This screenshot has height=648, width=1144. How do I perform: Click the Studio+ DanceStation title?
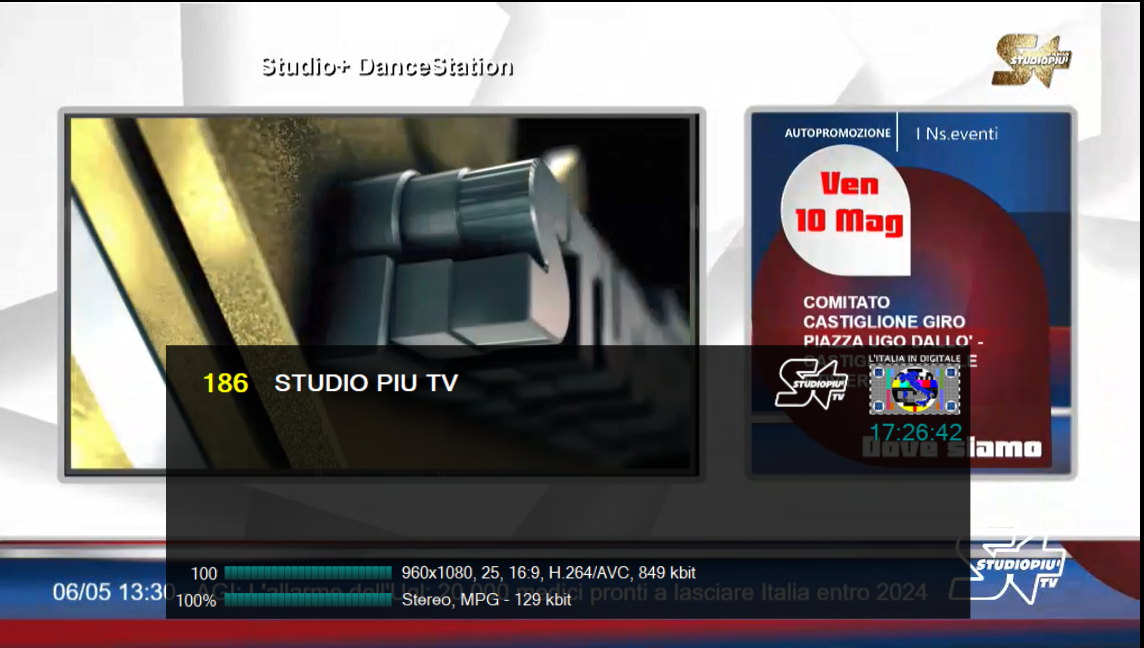(387, 67)
